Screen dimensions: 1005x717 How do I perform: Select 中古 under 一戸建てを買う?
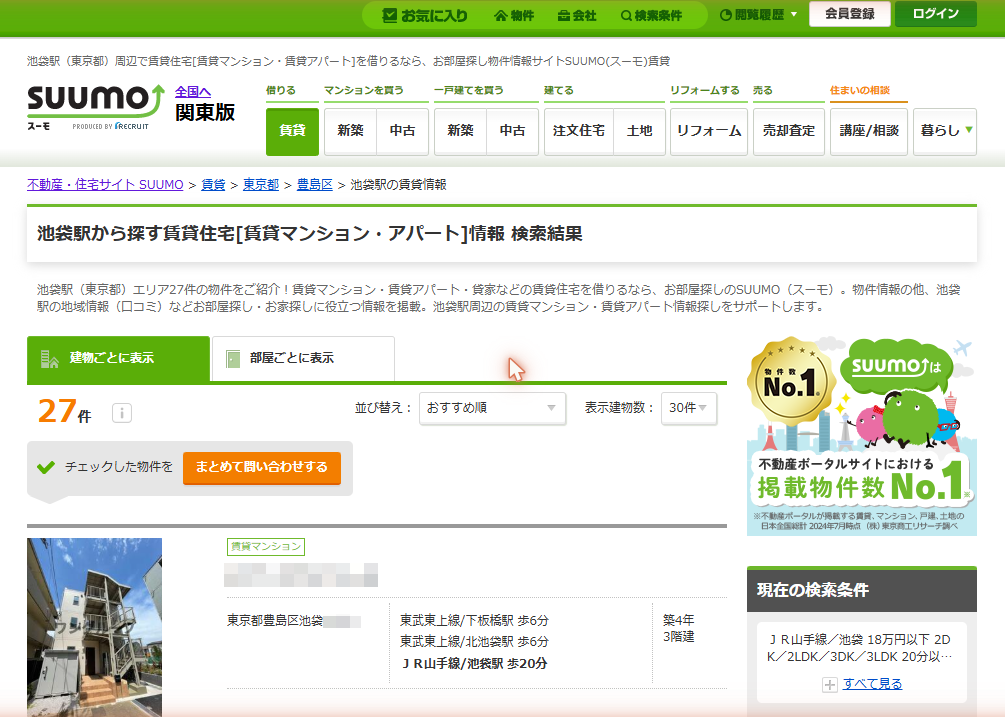click(x=513, y=131)
